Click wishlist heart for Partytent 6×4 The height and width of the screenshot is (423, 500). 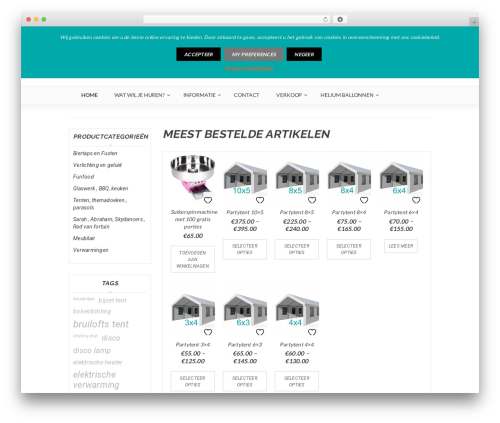(416, 200)
